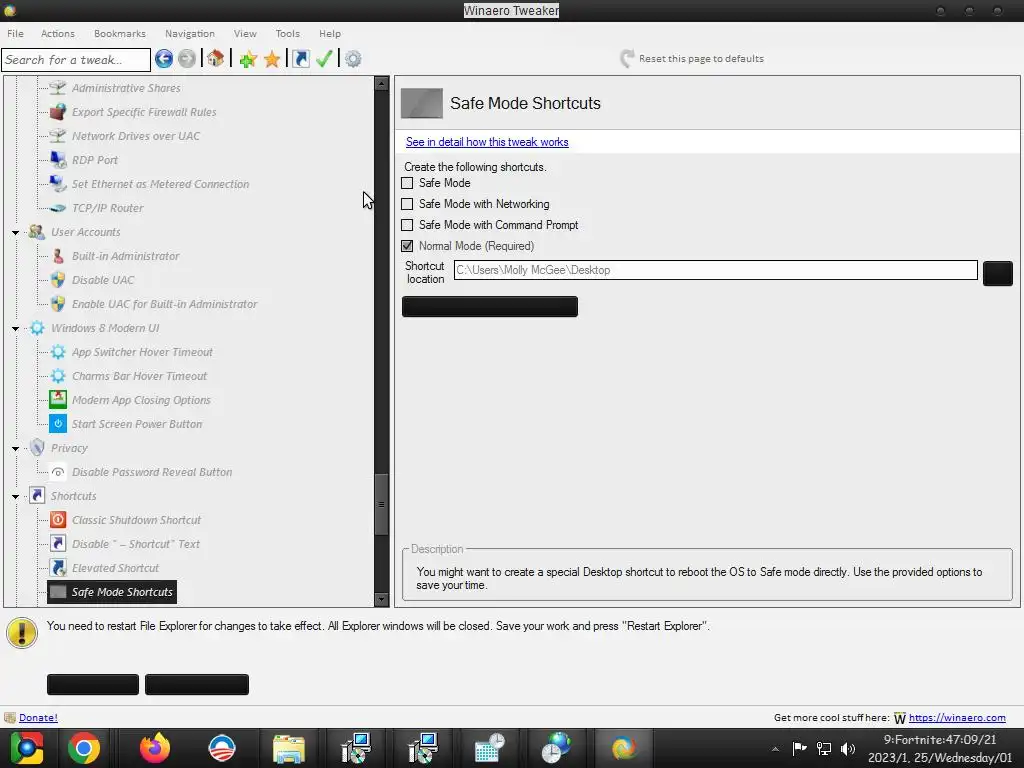1024x768 pixels.
Task: Open bookmarks using the yellow star icon
Action: [x=272, y=59]
